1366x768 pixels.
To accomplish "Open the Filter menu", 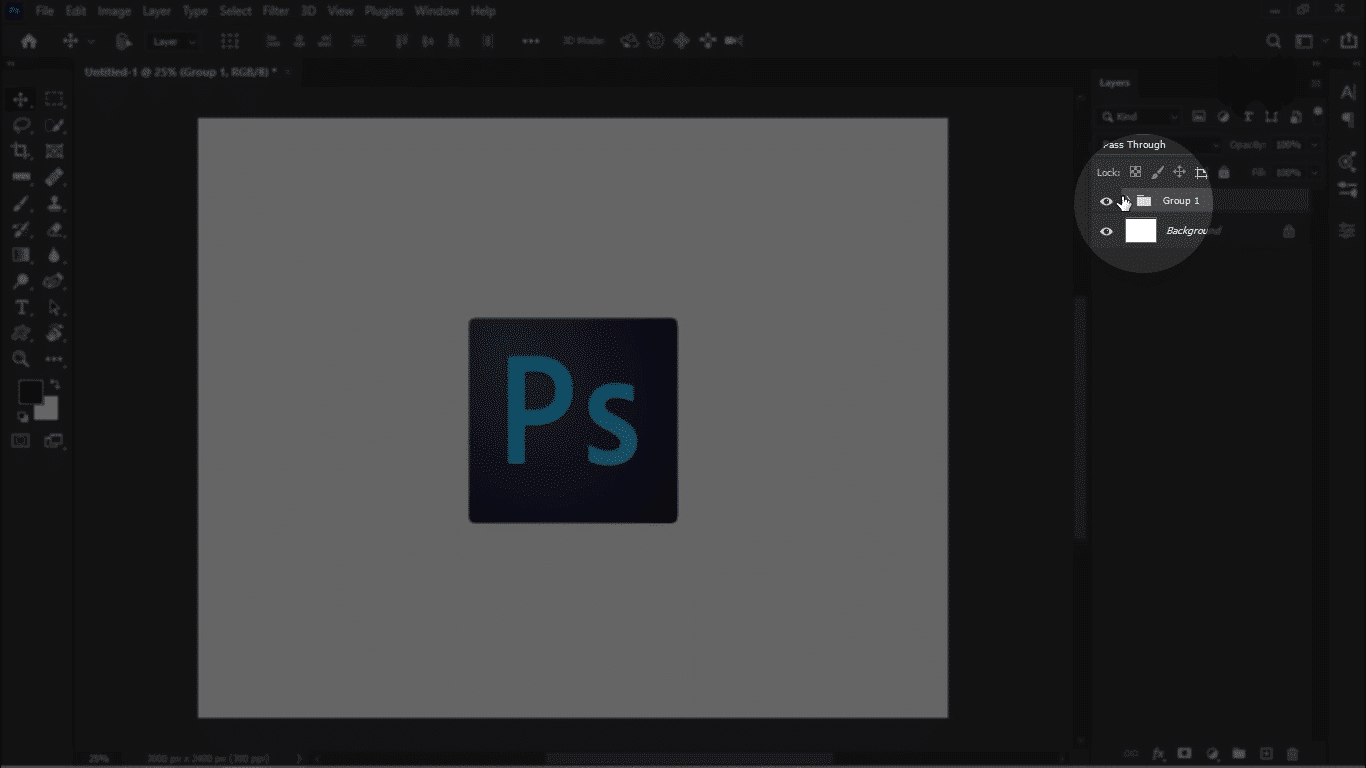I will pos(275,11).
